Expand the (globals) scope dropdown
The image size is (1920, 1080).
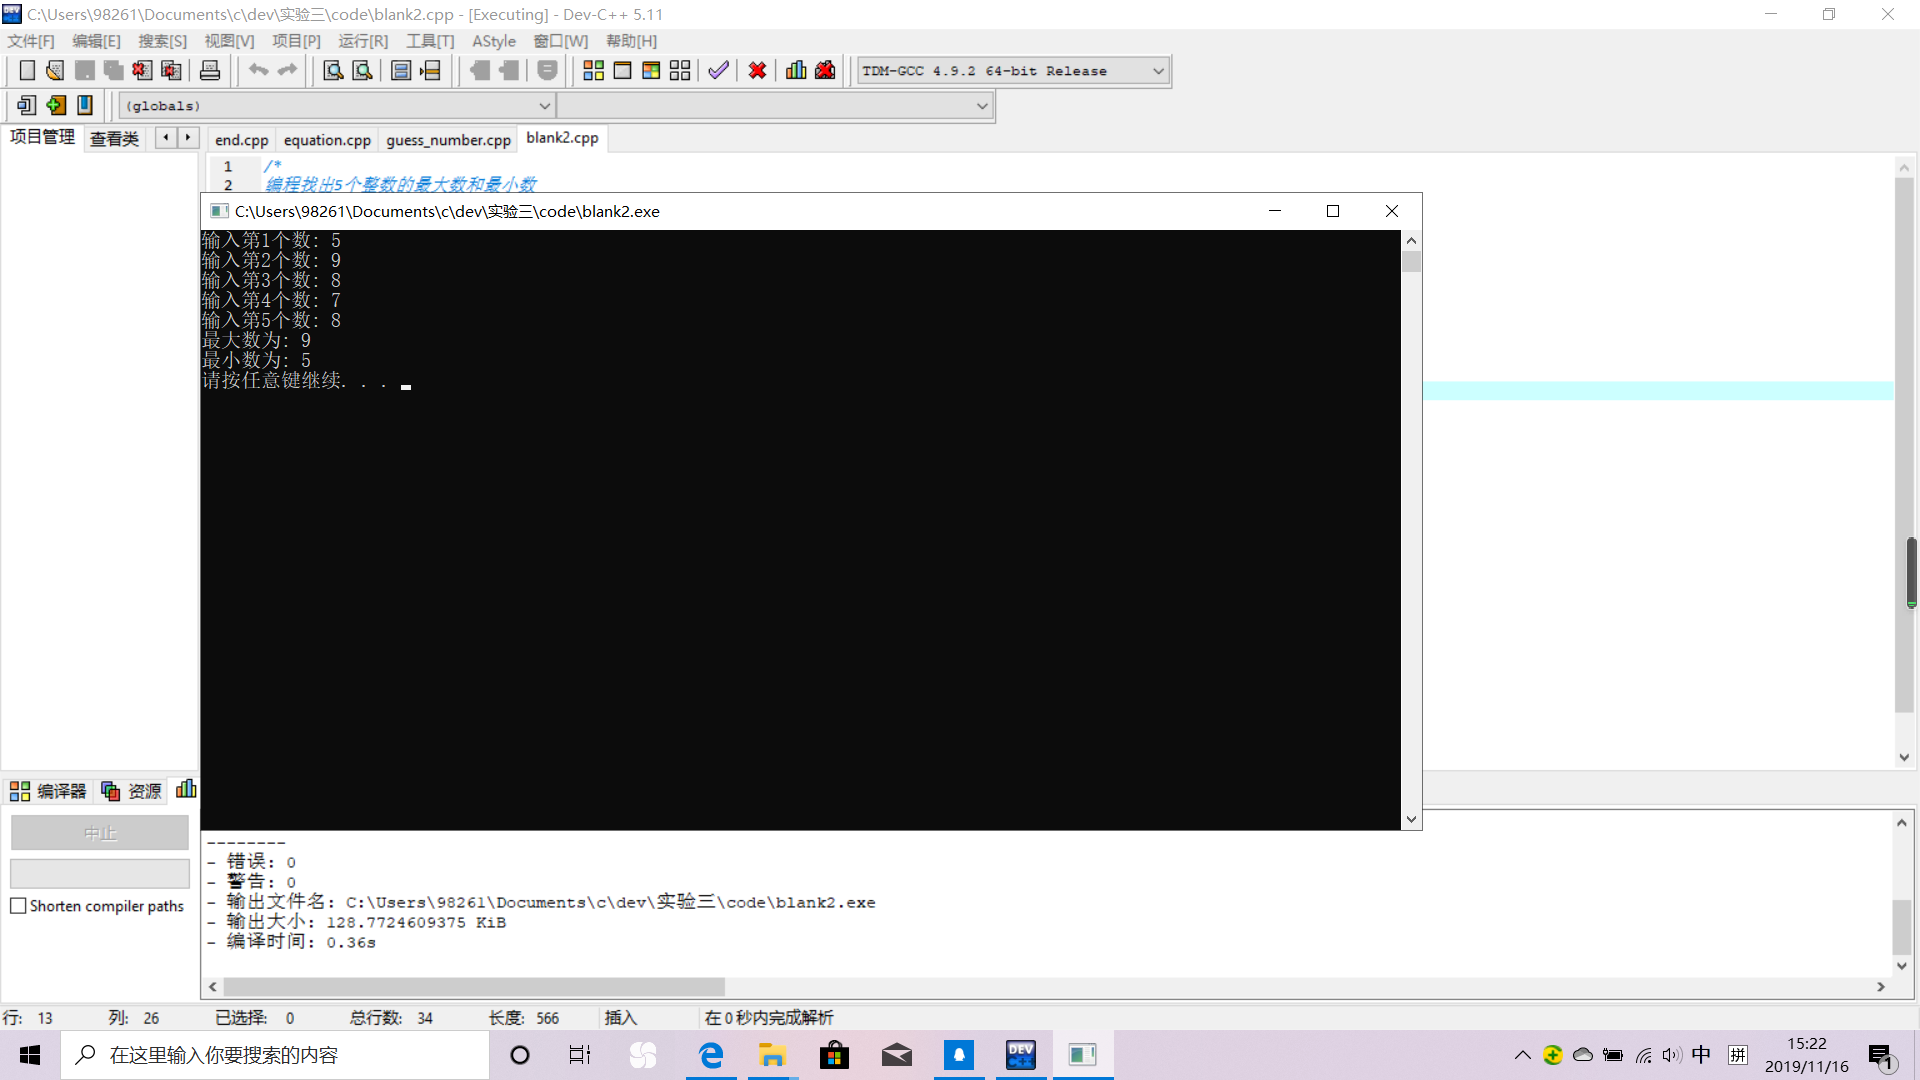[x=544, y=106]
